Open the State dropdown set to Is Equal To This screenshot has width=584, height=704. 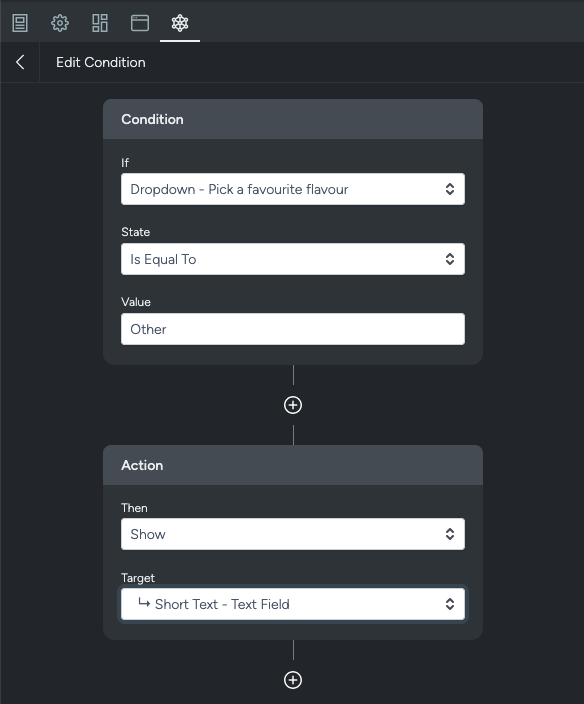click(x=293, y=259)
